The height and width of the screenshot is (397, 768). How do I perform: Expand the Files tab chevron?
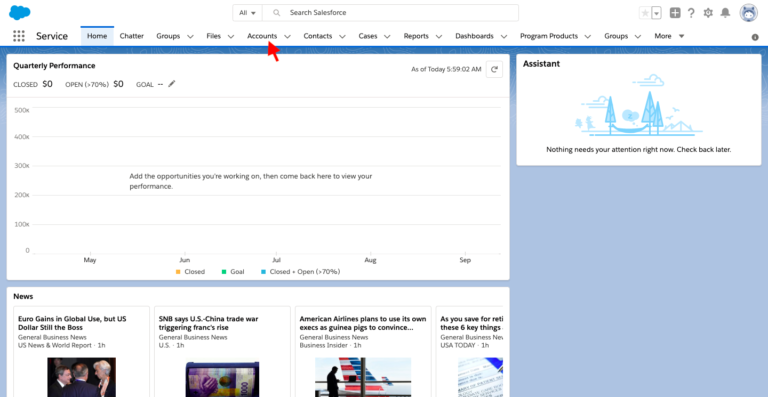pos(231,36)
